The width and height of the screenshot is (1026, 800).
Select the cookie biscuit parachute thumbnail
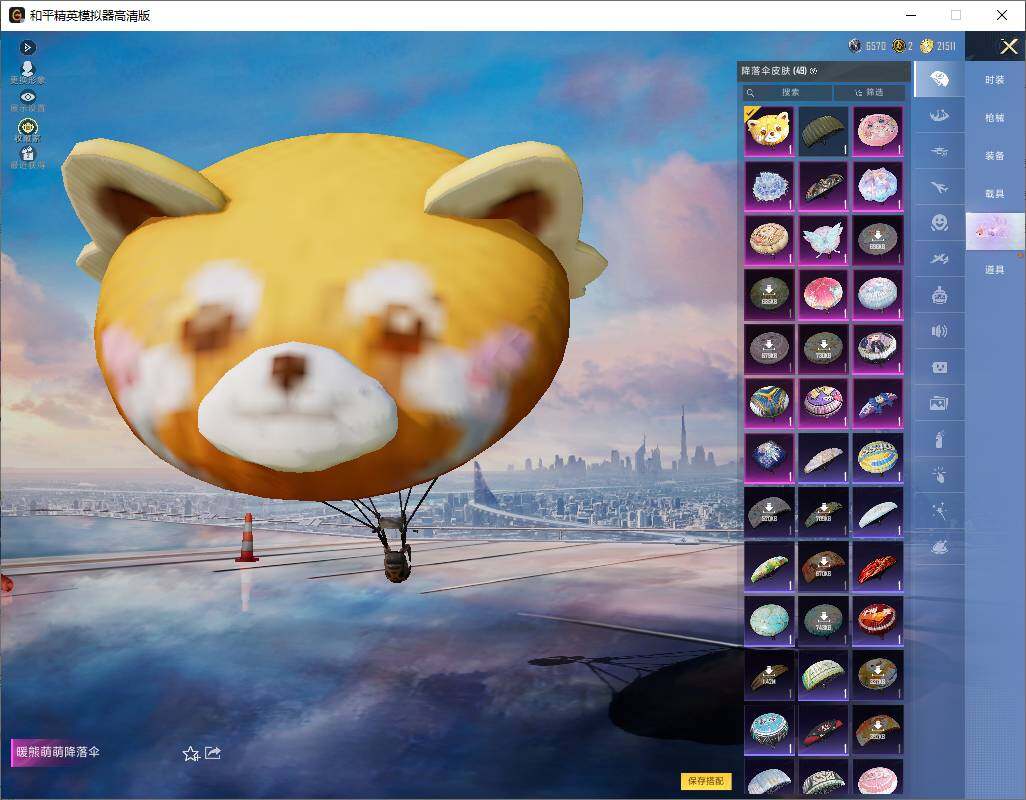point(770,239)
